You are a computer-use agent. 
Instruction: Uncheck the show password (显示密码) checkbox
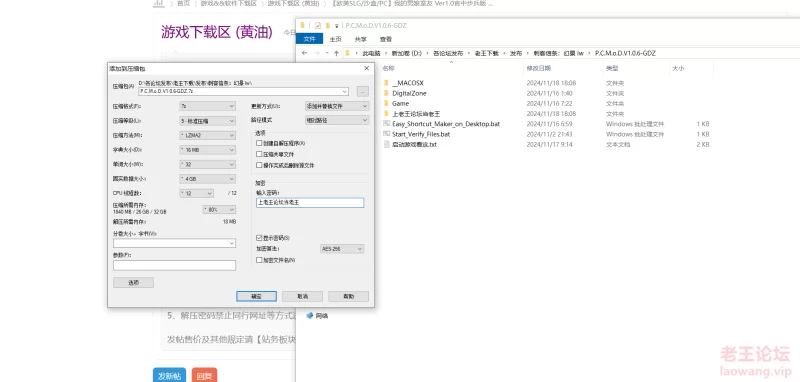click(259, 238)
